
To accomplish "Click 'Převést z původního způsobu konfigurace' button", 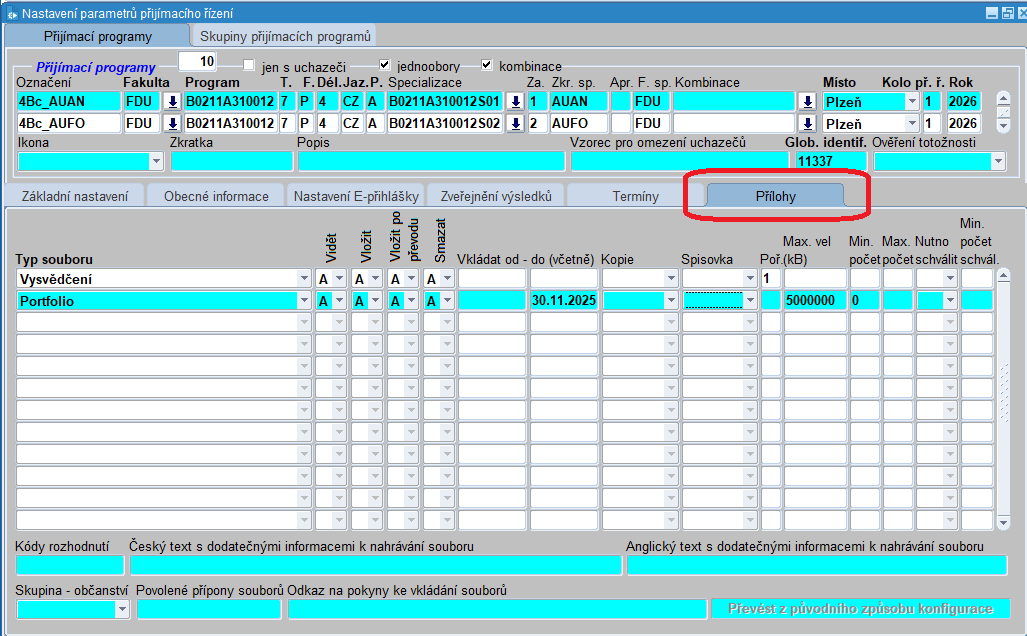I will pyautogui.click(x=860, y=609).
